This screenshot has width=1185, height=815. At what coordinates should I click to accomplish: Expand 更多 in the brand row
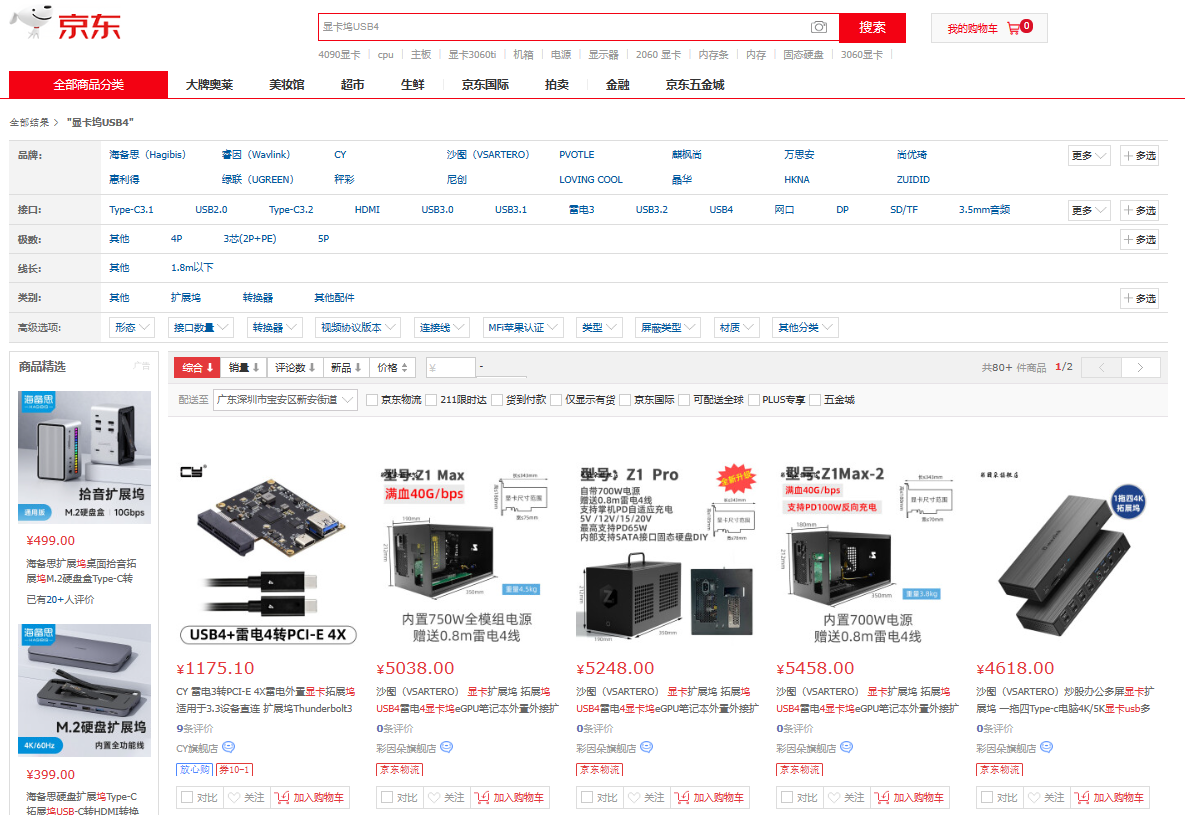1089,156
